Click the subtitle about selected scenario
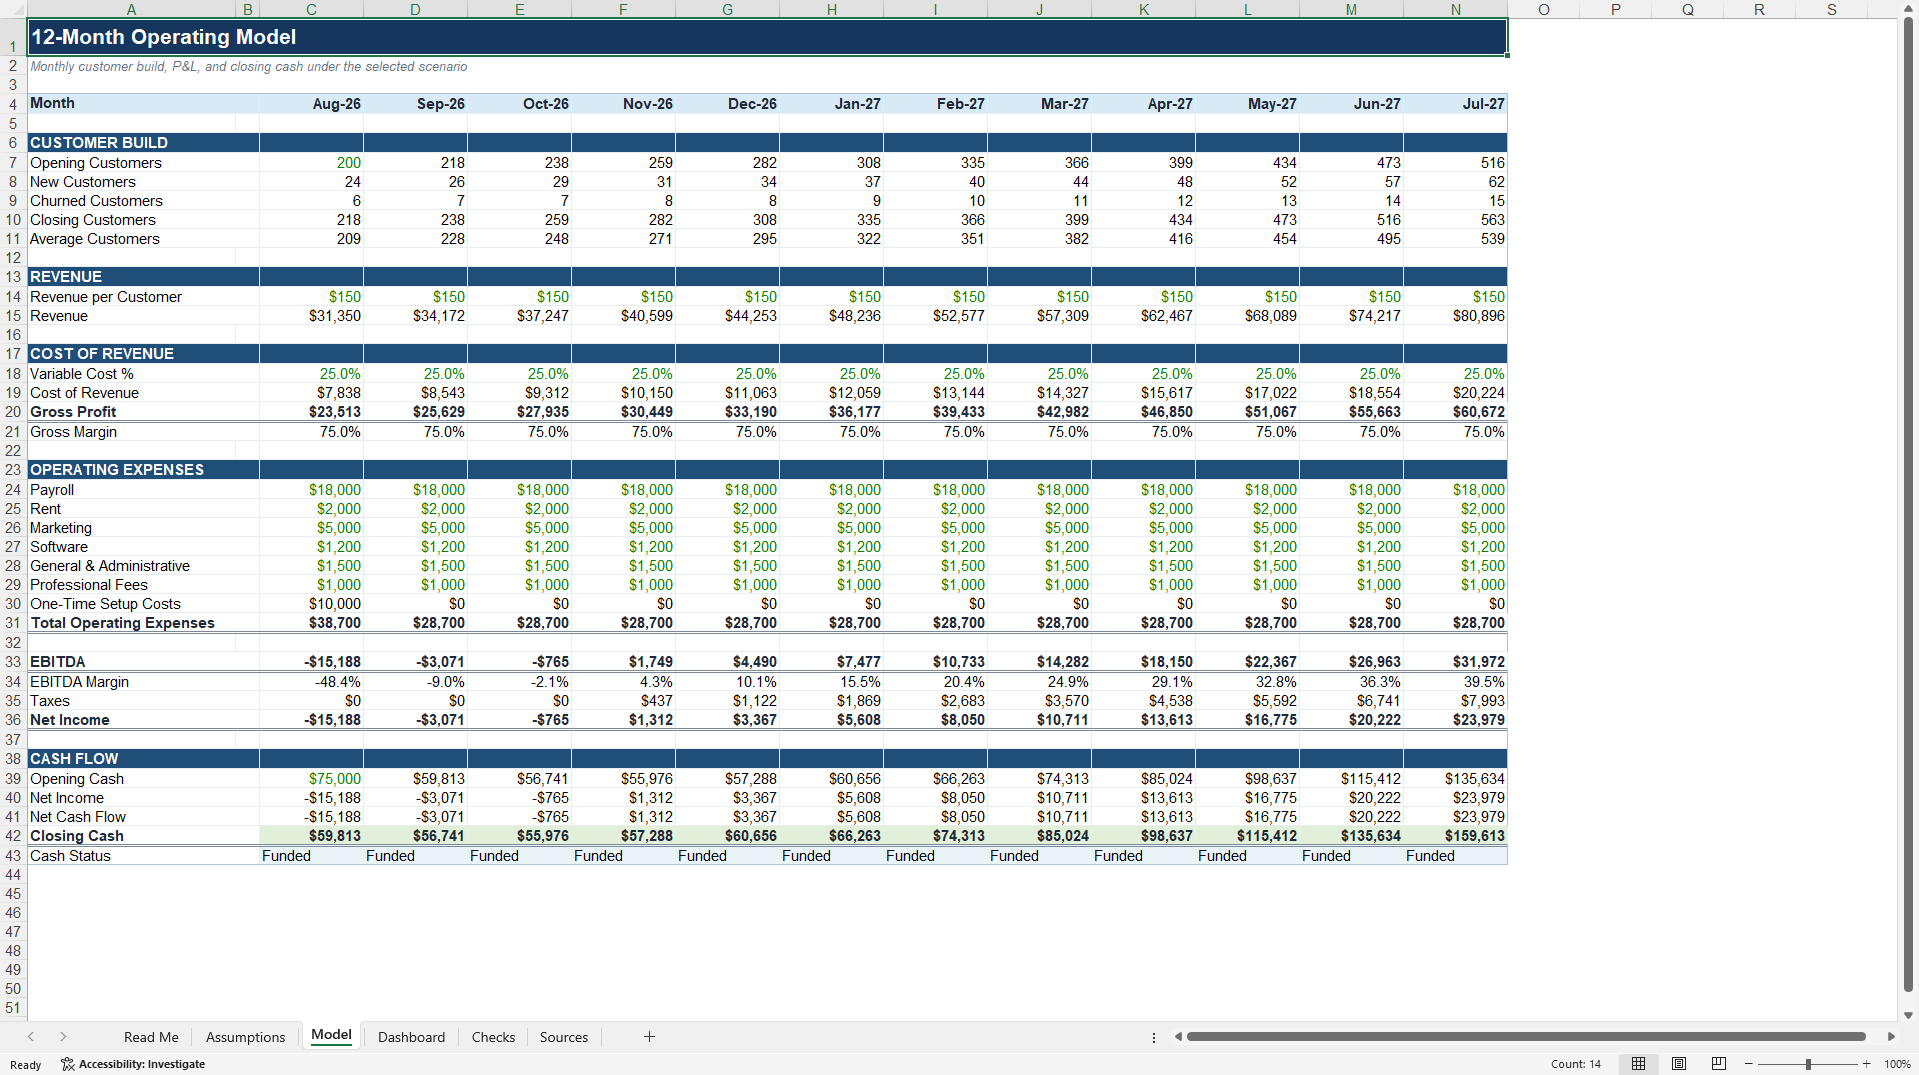1919x1075 pixels. [x=249, y=66]
